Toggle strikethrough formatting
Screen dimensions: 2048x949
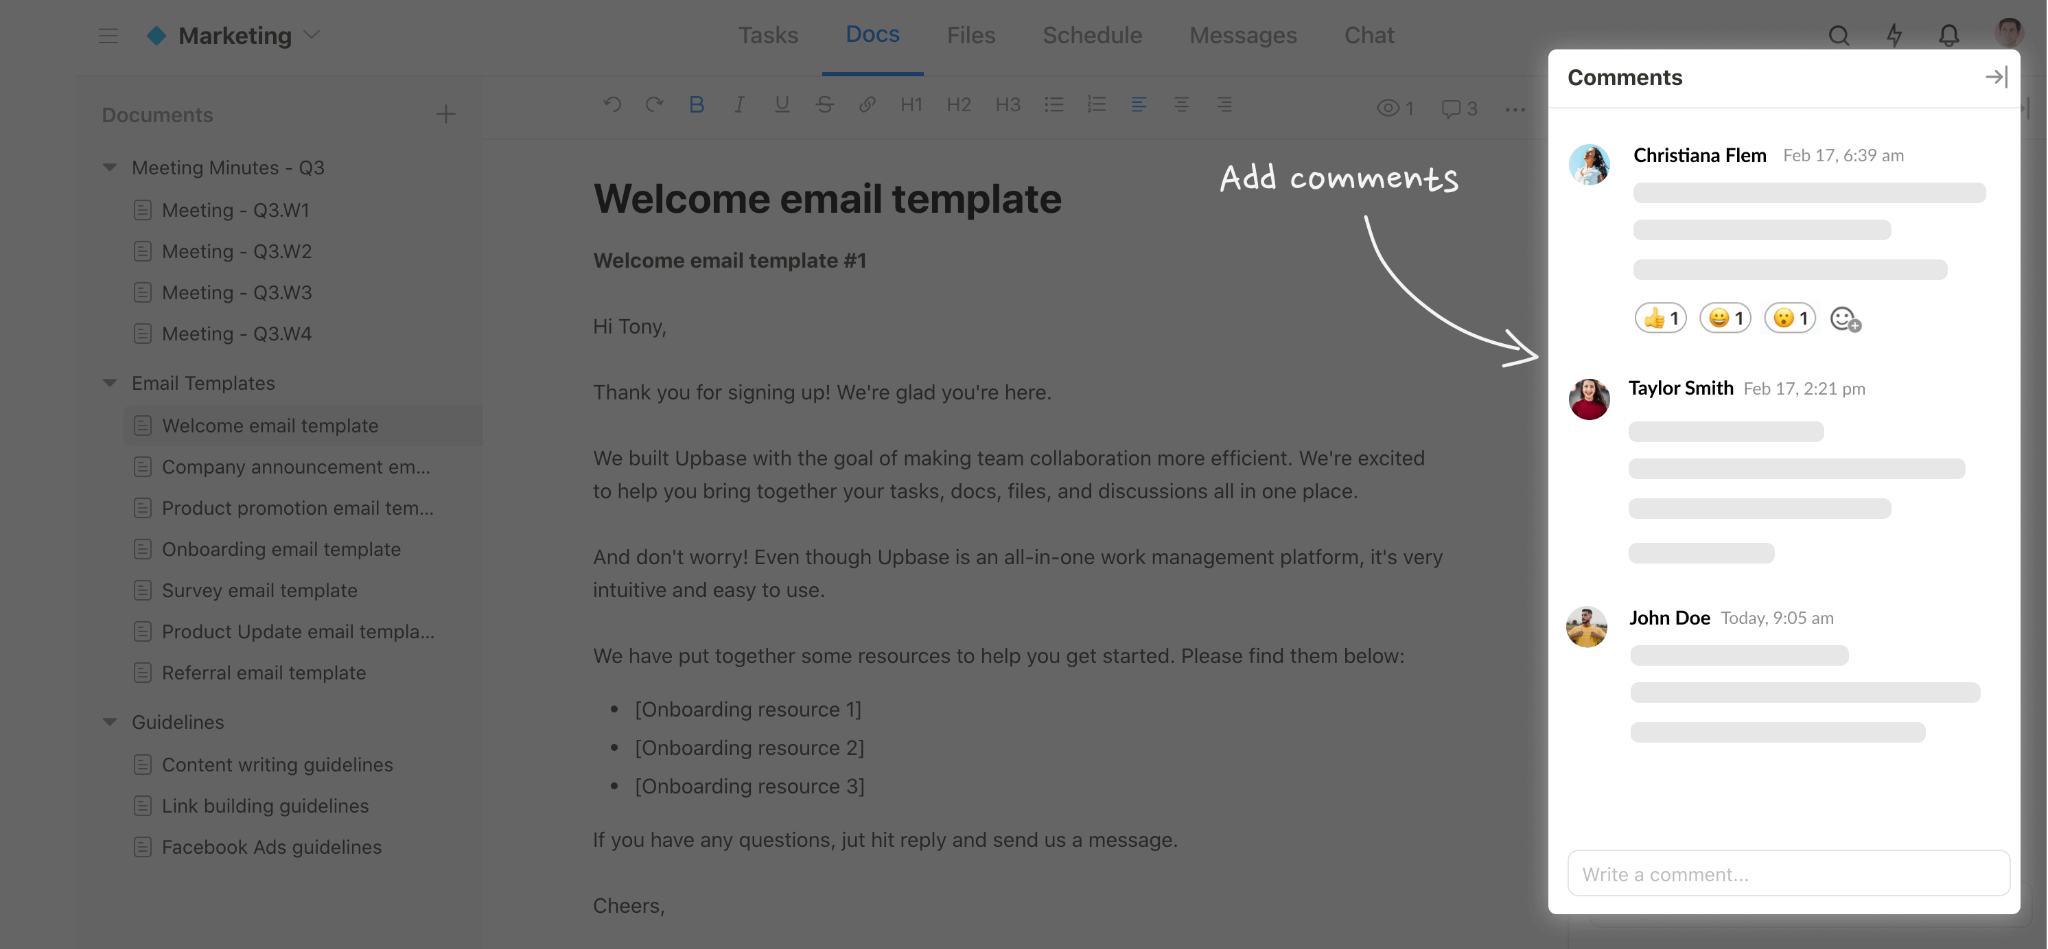coord(824,104)
